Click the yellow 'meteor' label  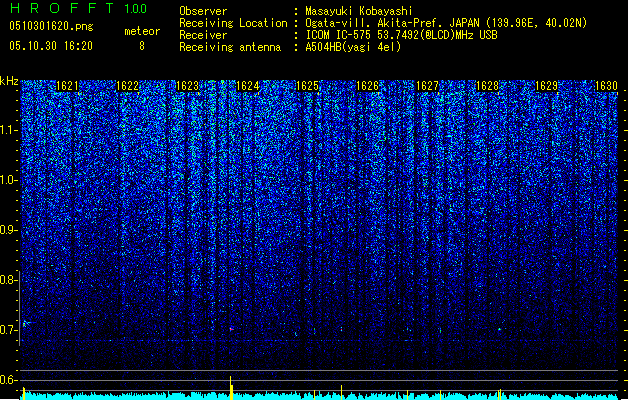point(142,31)
